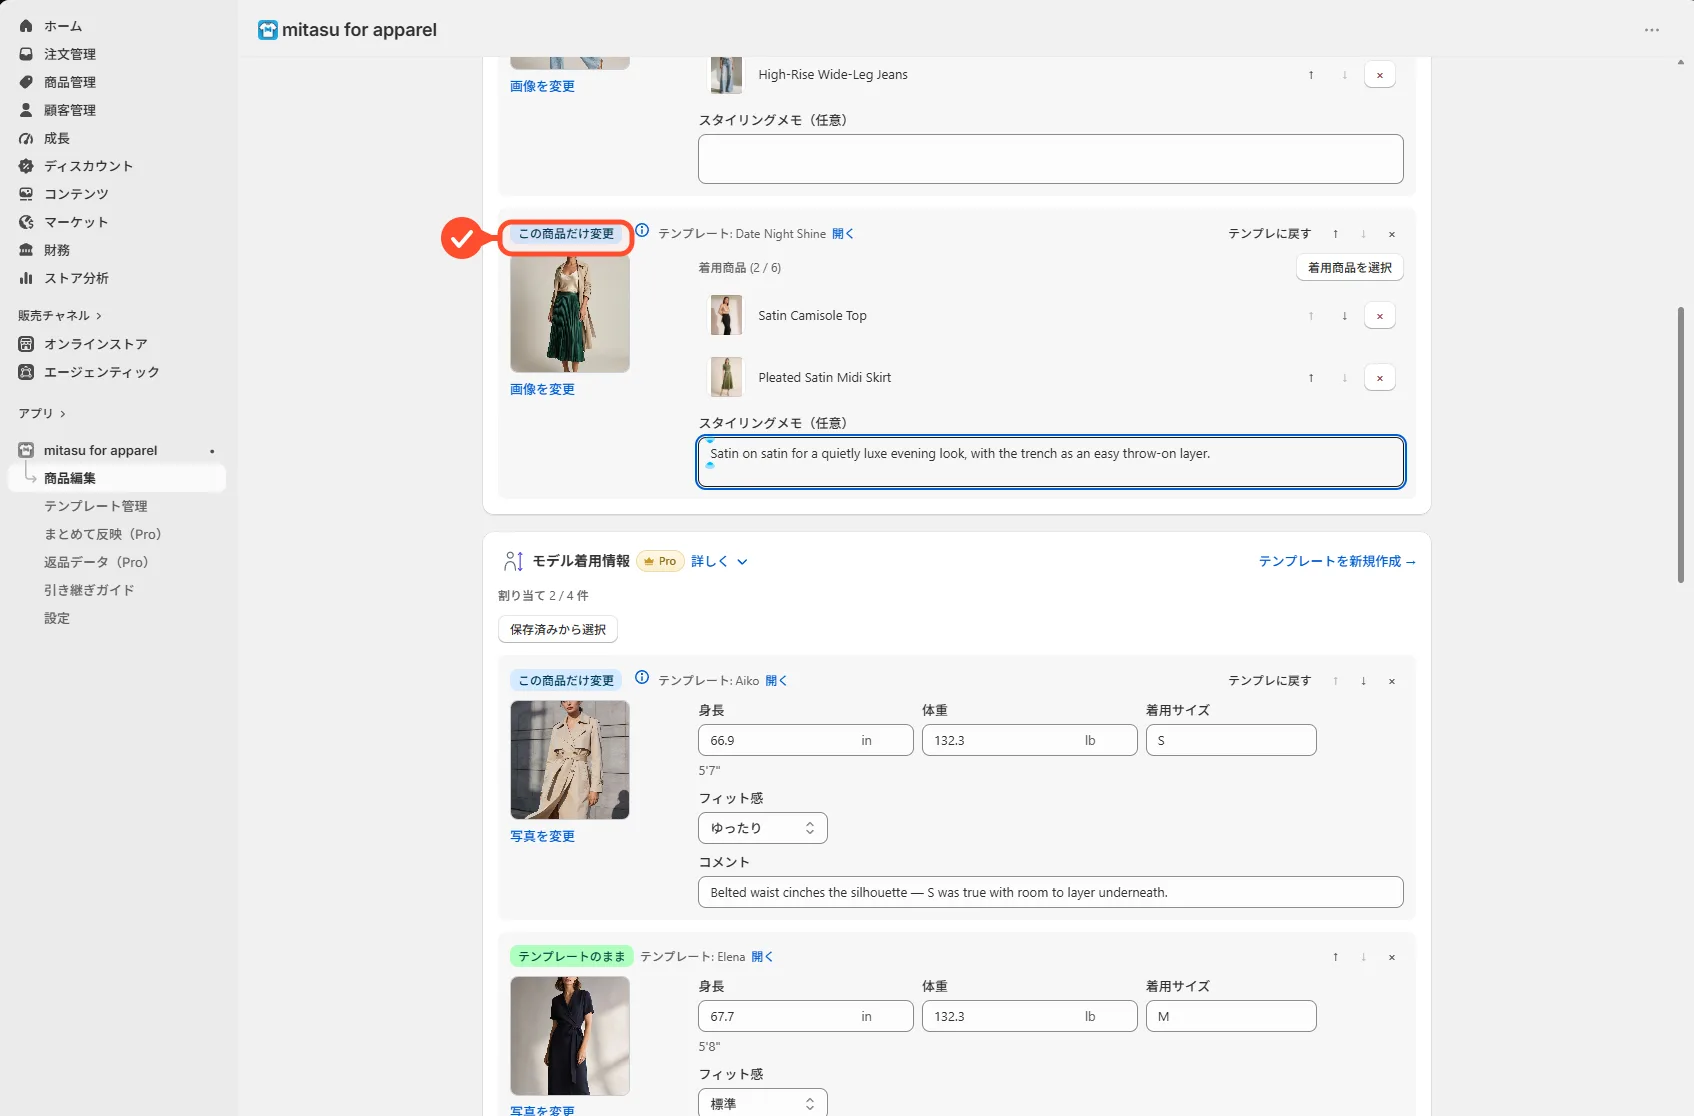Viewport: 1694px width, 1116px height.
Task: Open テンプレート管理 in the sidebar
Action: pos(96,506)
